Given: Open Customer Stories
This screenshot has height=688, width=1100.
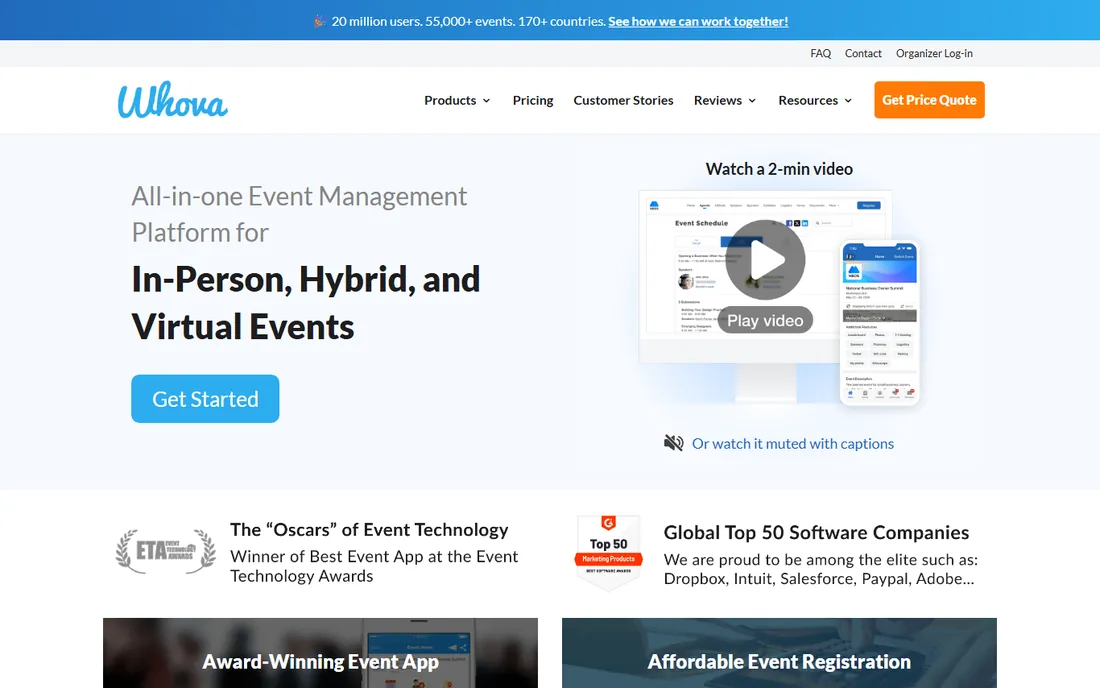Looking at the screenshot, I should click(x=623, y=100).
